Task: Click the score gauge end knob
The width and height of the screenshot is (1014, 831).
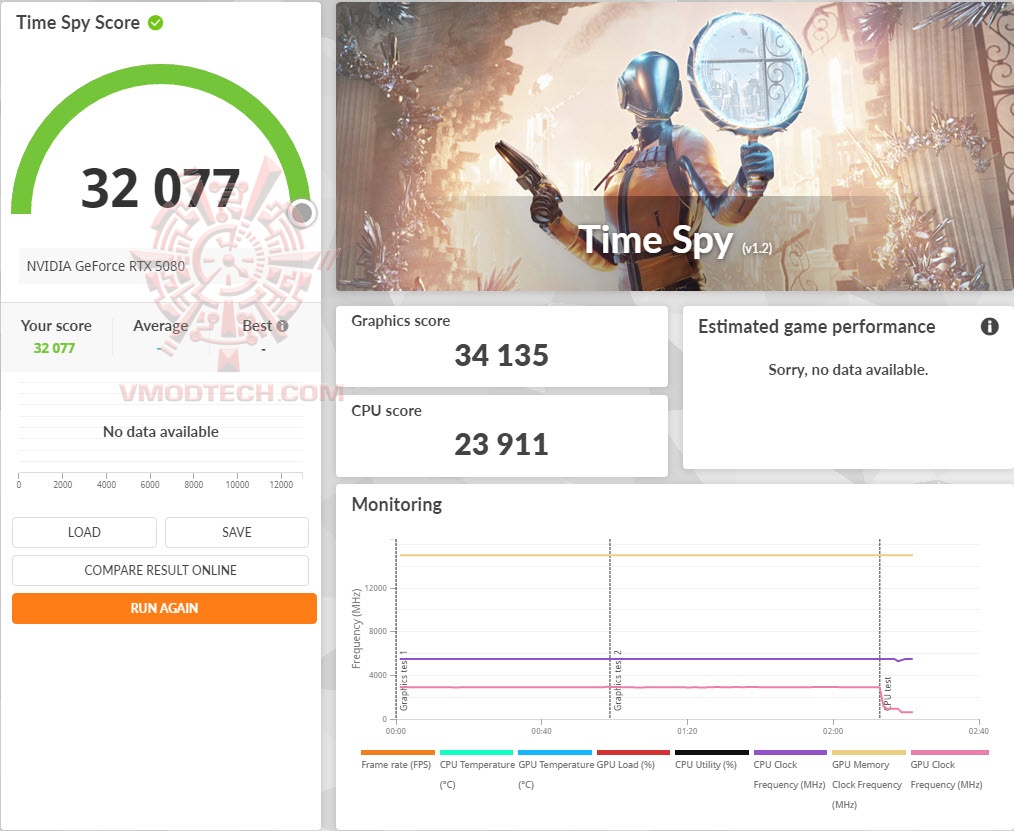Action: coord(302,213)
